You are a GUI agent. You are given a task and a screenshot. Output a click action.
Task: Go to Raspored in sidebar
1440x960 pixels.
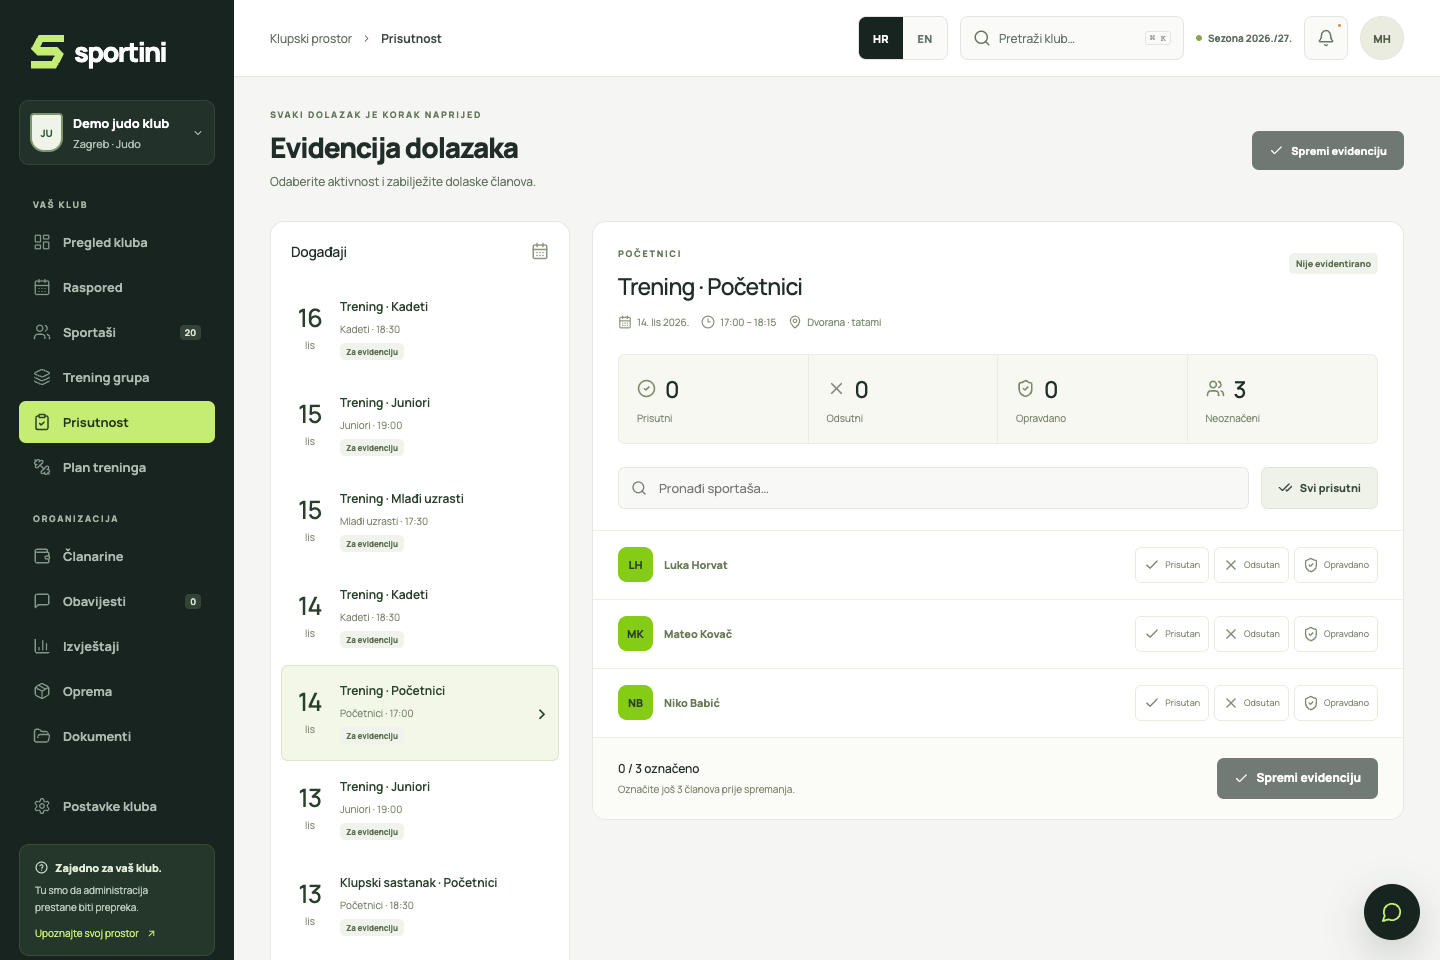(117, 287)
